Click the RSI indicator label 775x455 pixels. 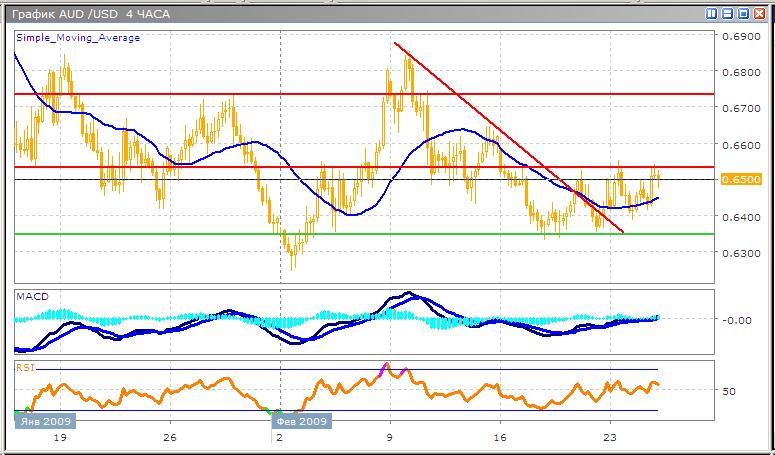tap(25, 366)
